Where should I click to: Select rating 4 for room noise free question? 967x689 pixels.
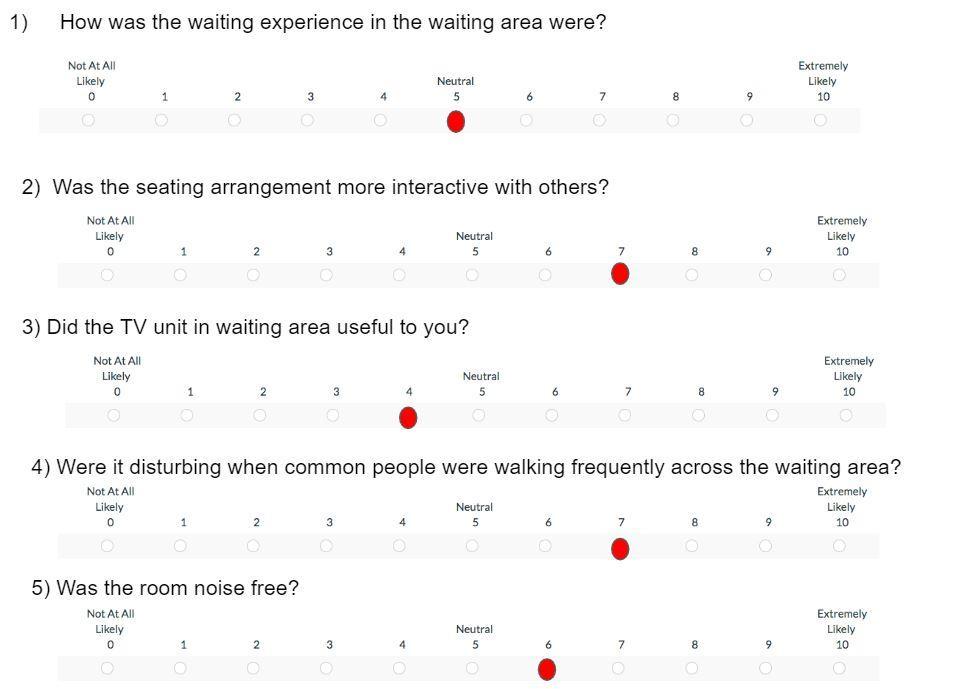[399, 668]
